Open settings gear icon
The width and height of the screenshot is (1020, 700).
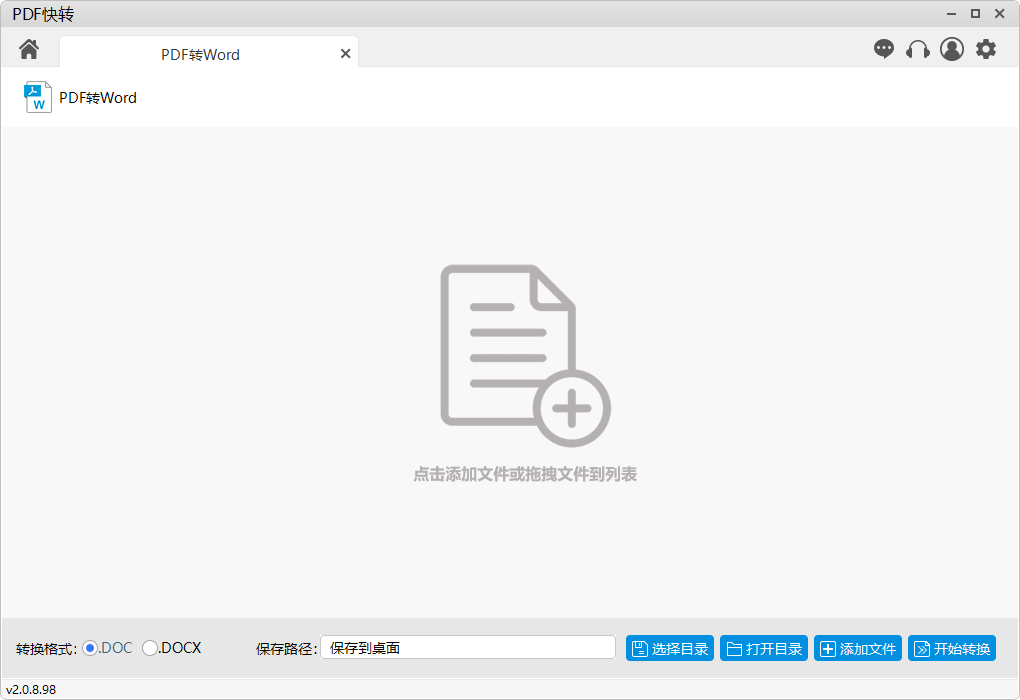pyautogui.click(x=986, y=49)
